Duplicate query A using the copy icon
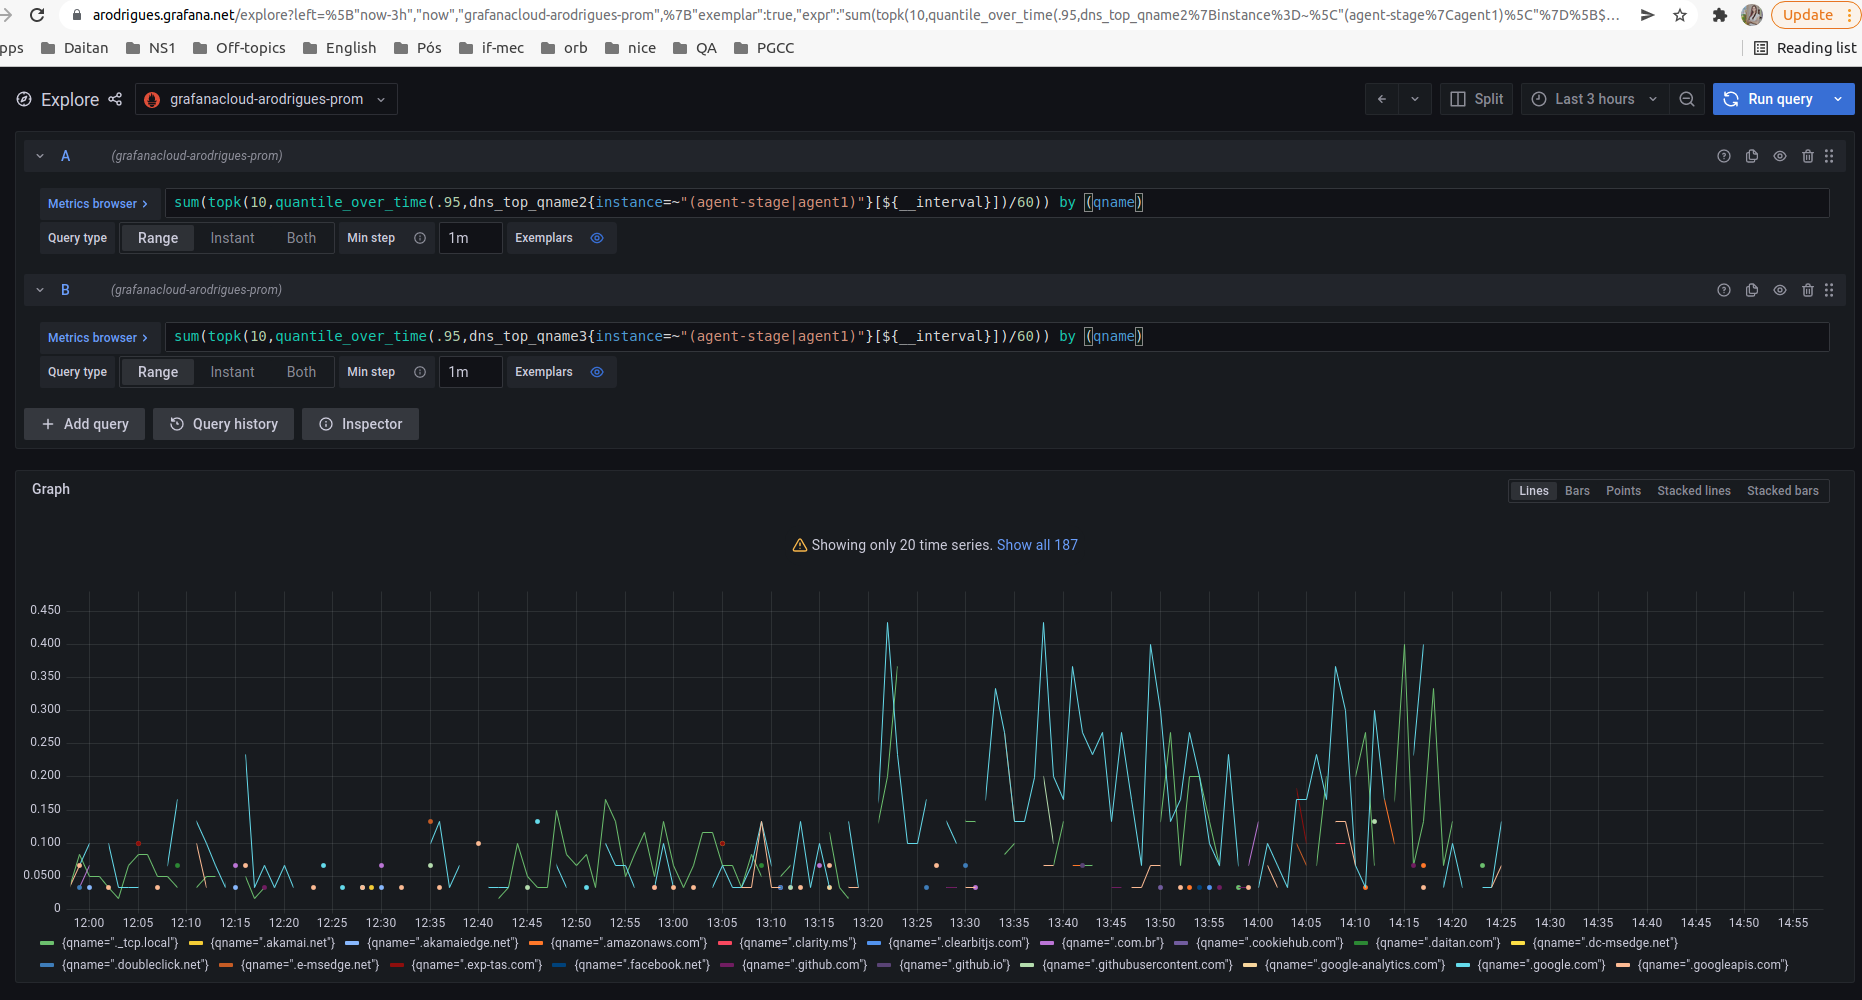The image size is (1862, 1000). coord(1751,156)
